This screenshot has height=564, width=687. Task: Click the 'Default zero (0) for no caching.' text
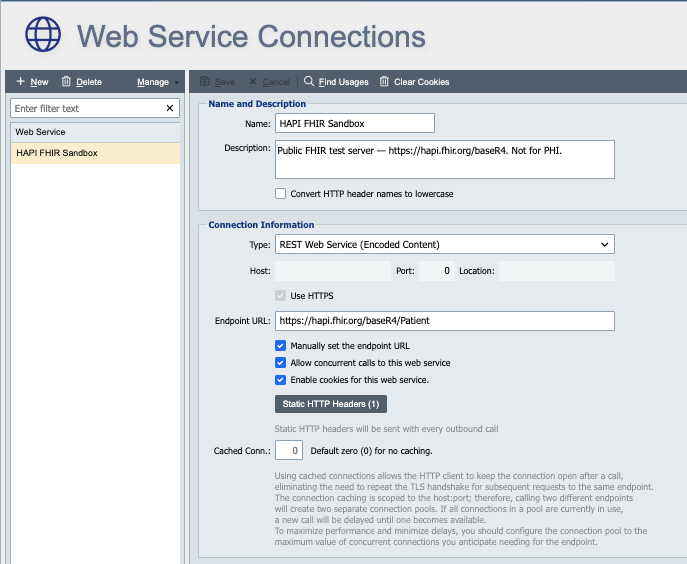(371, 451)
